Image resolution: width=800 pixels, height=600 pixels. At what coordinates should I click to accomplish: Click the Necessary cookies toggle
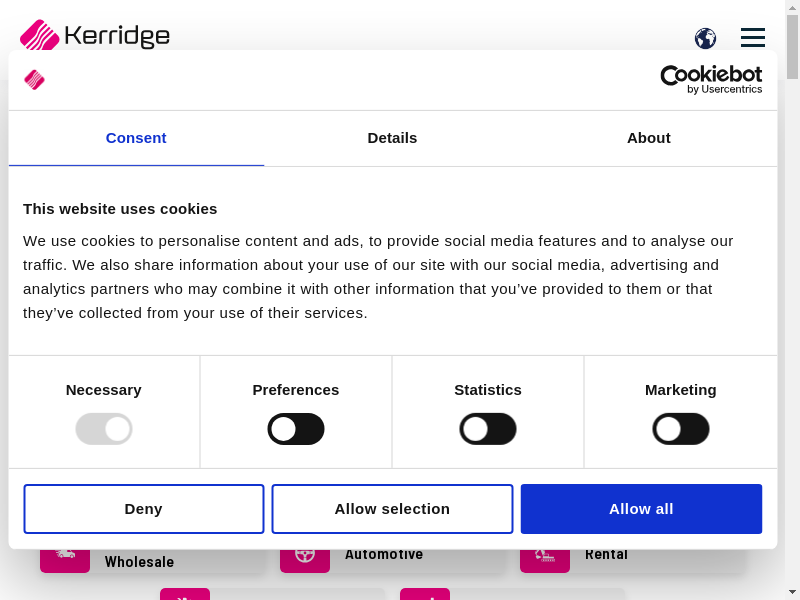tap(104, 429)
